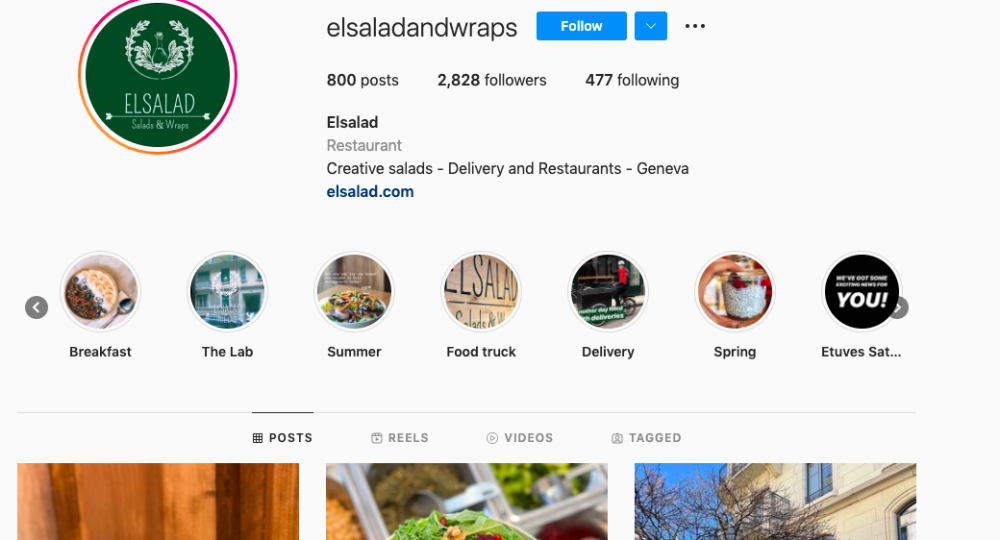1000x540 pixels.
Task: Open the three-dot more options menu
Action: point(695,26)
